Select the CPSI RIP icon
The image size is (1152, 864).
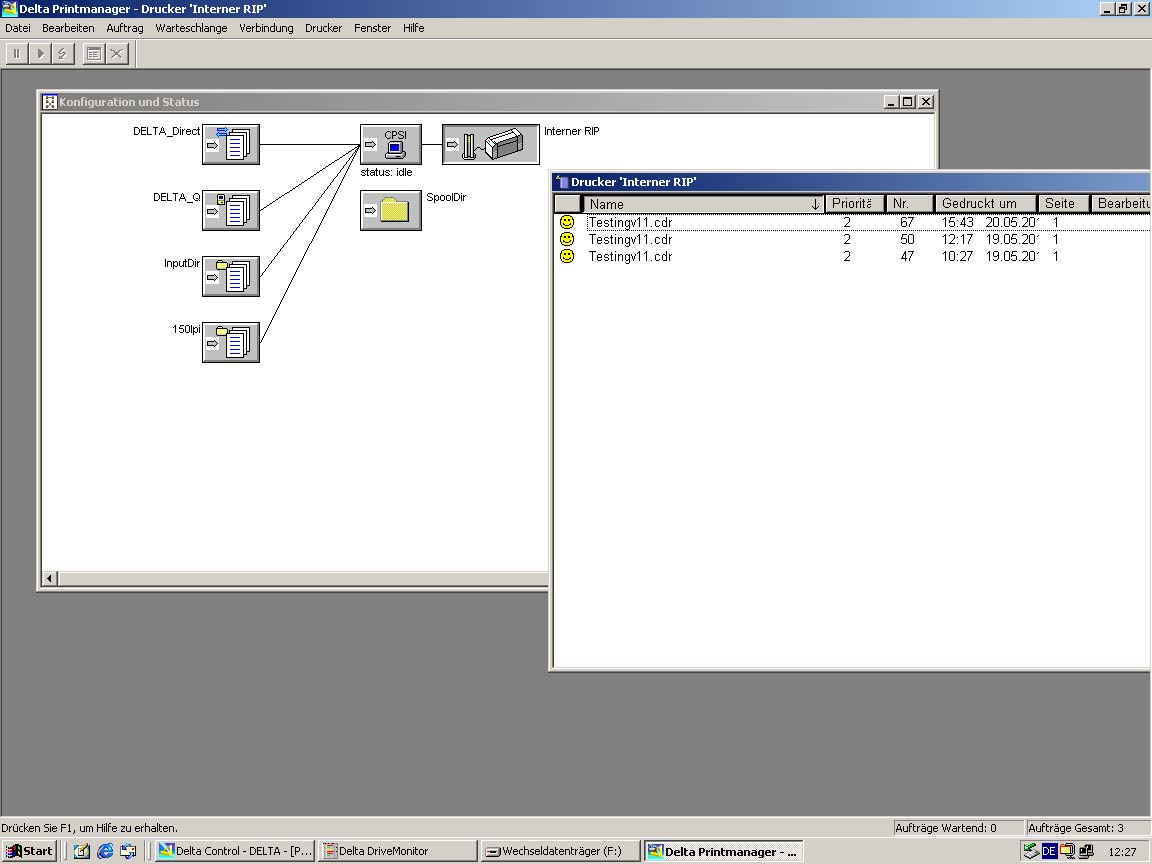(x=391, y=144)
